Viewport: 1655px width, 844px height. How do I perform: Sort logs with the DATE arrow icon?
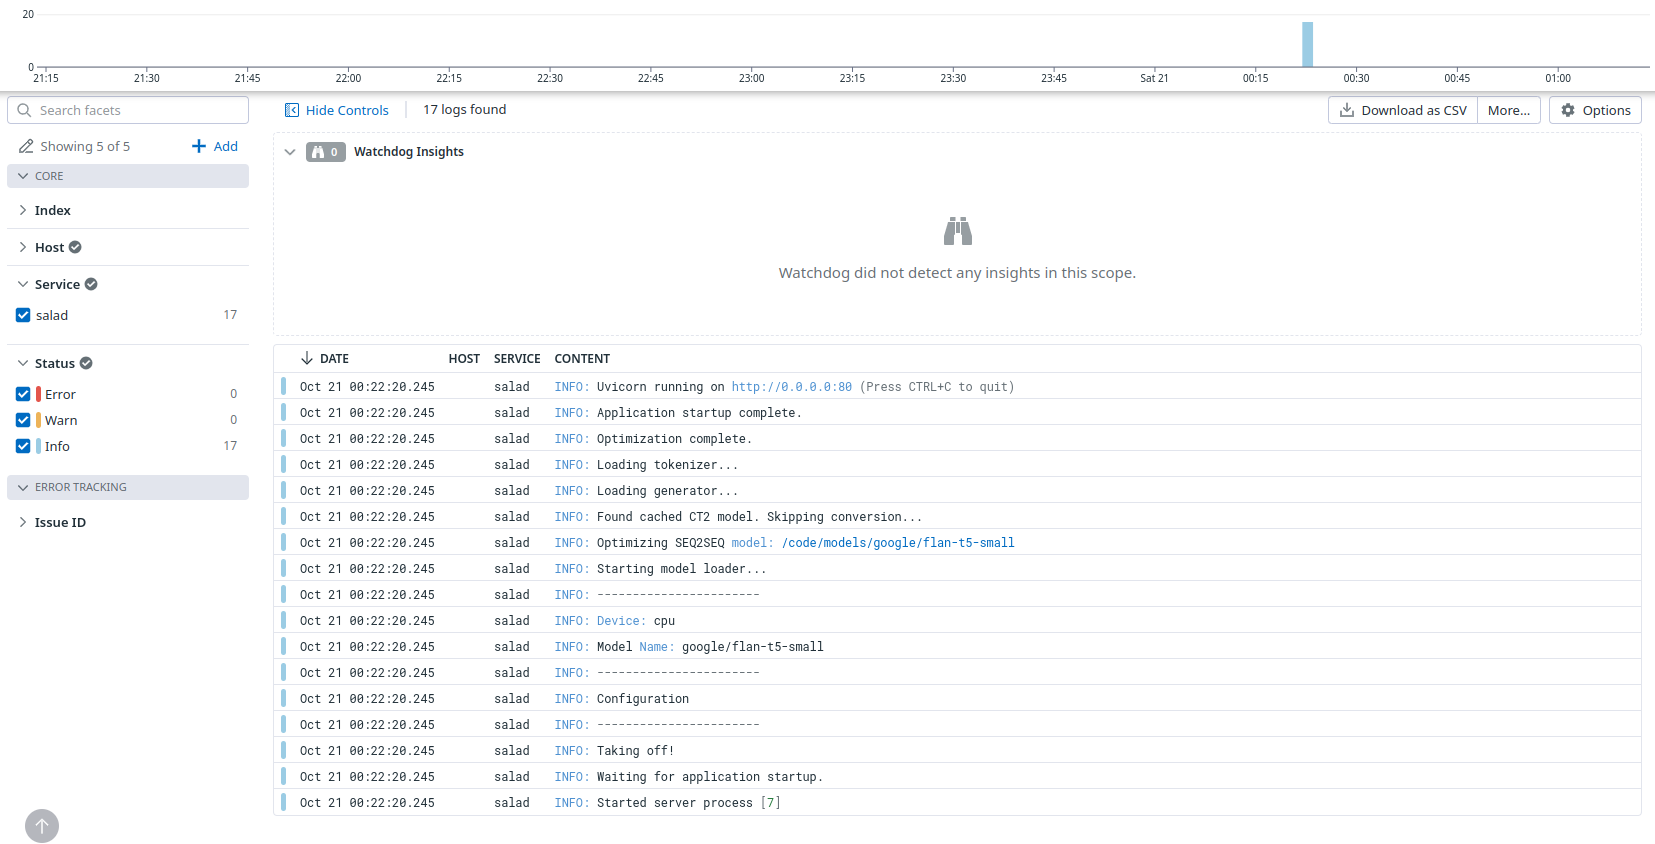coord(307,358)
